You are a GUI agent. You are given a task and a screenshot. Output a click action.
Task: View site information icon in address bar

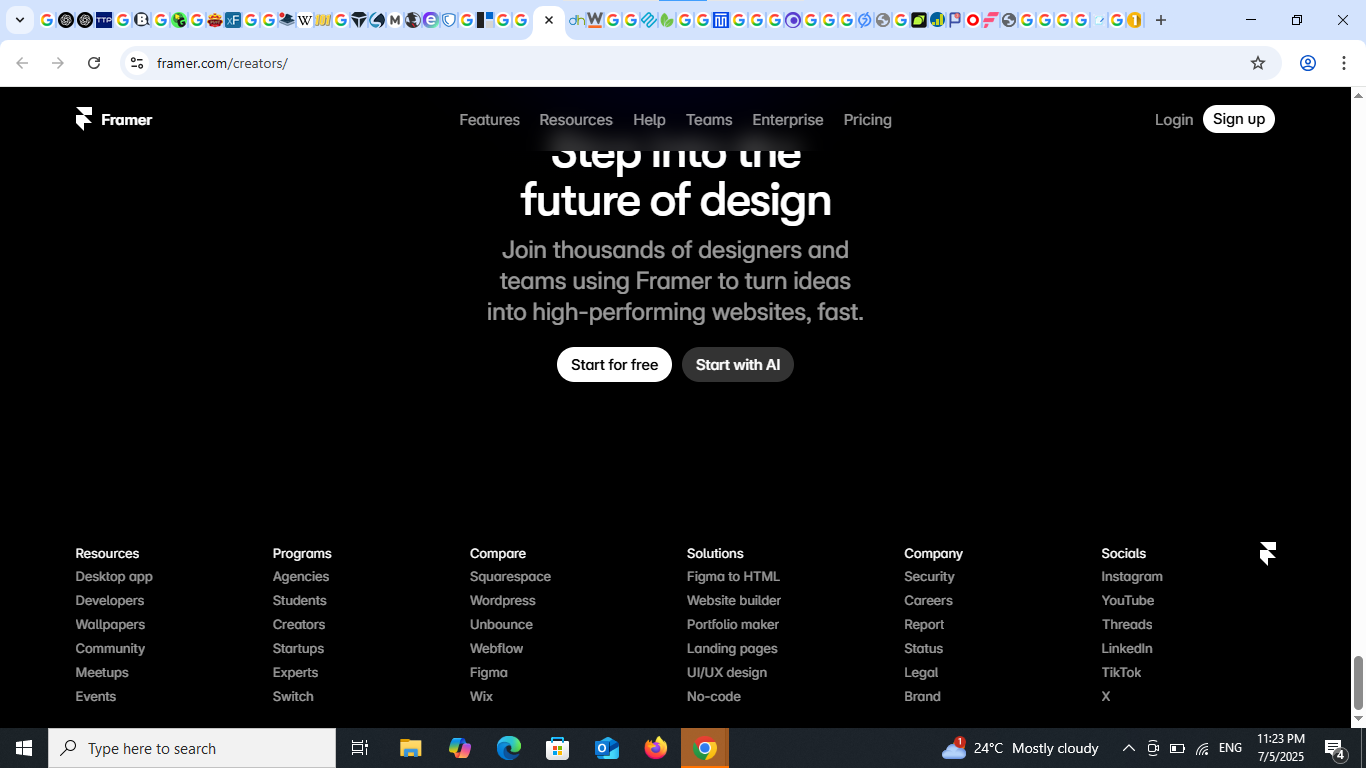137,63
